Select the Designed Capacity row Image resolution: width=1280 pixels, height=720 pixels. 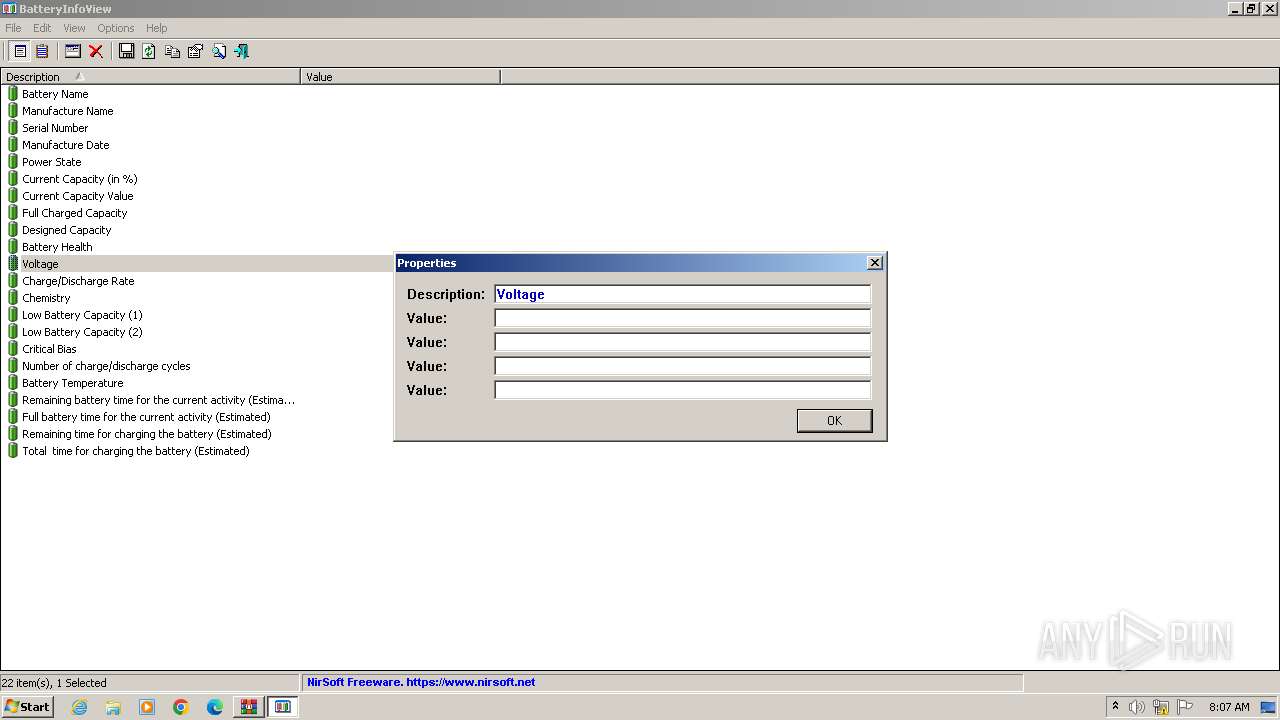pyautogui.click(x=67, y=230)
